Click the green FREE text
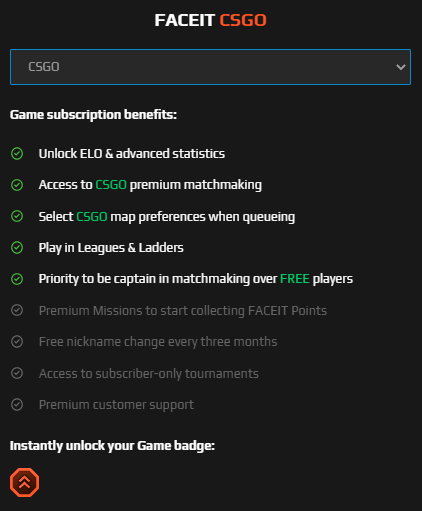 [x=295, y=279]
